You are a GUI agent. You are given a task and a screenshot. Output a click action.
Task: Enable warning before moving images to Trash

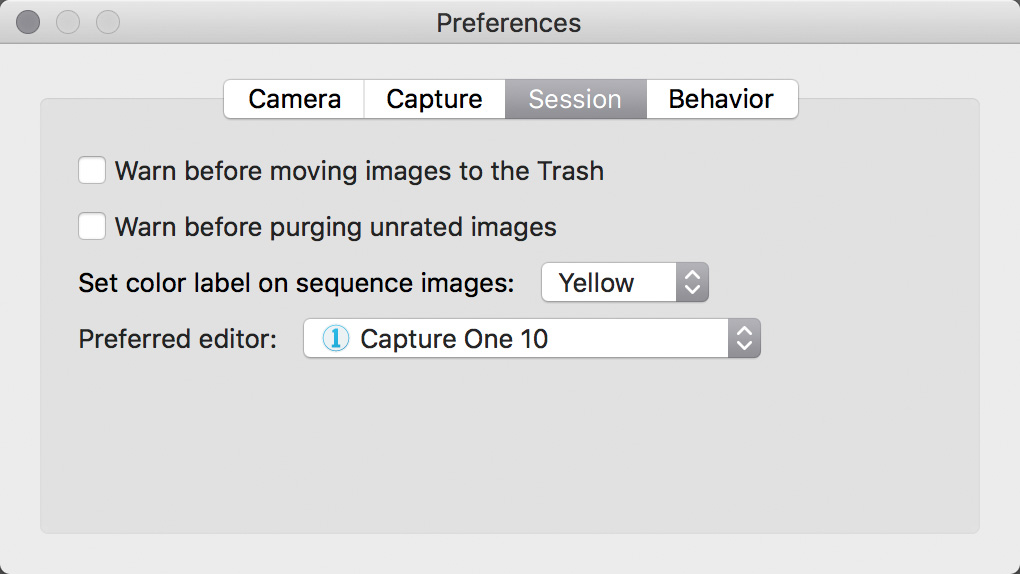(92, 171)
